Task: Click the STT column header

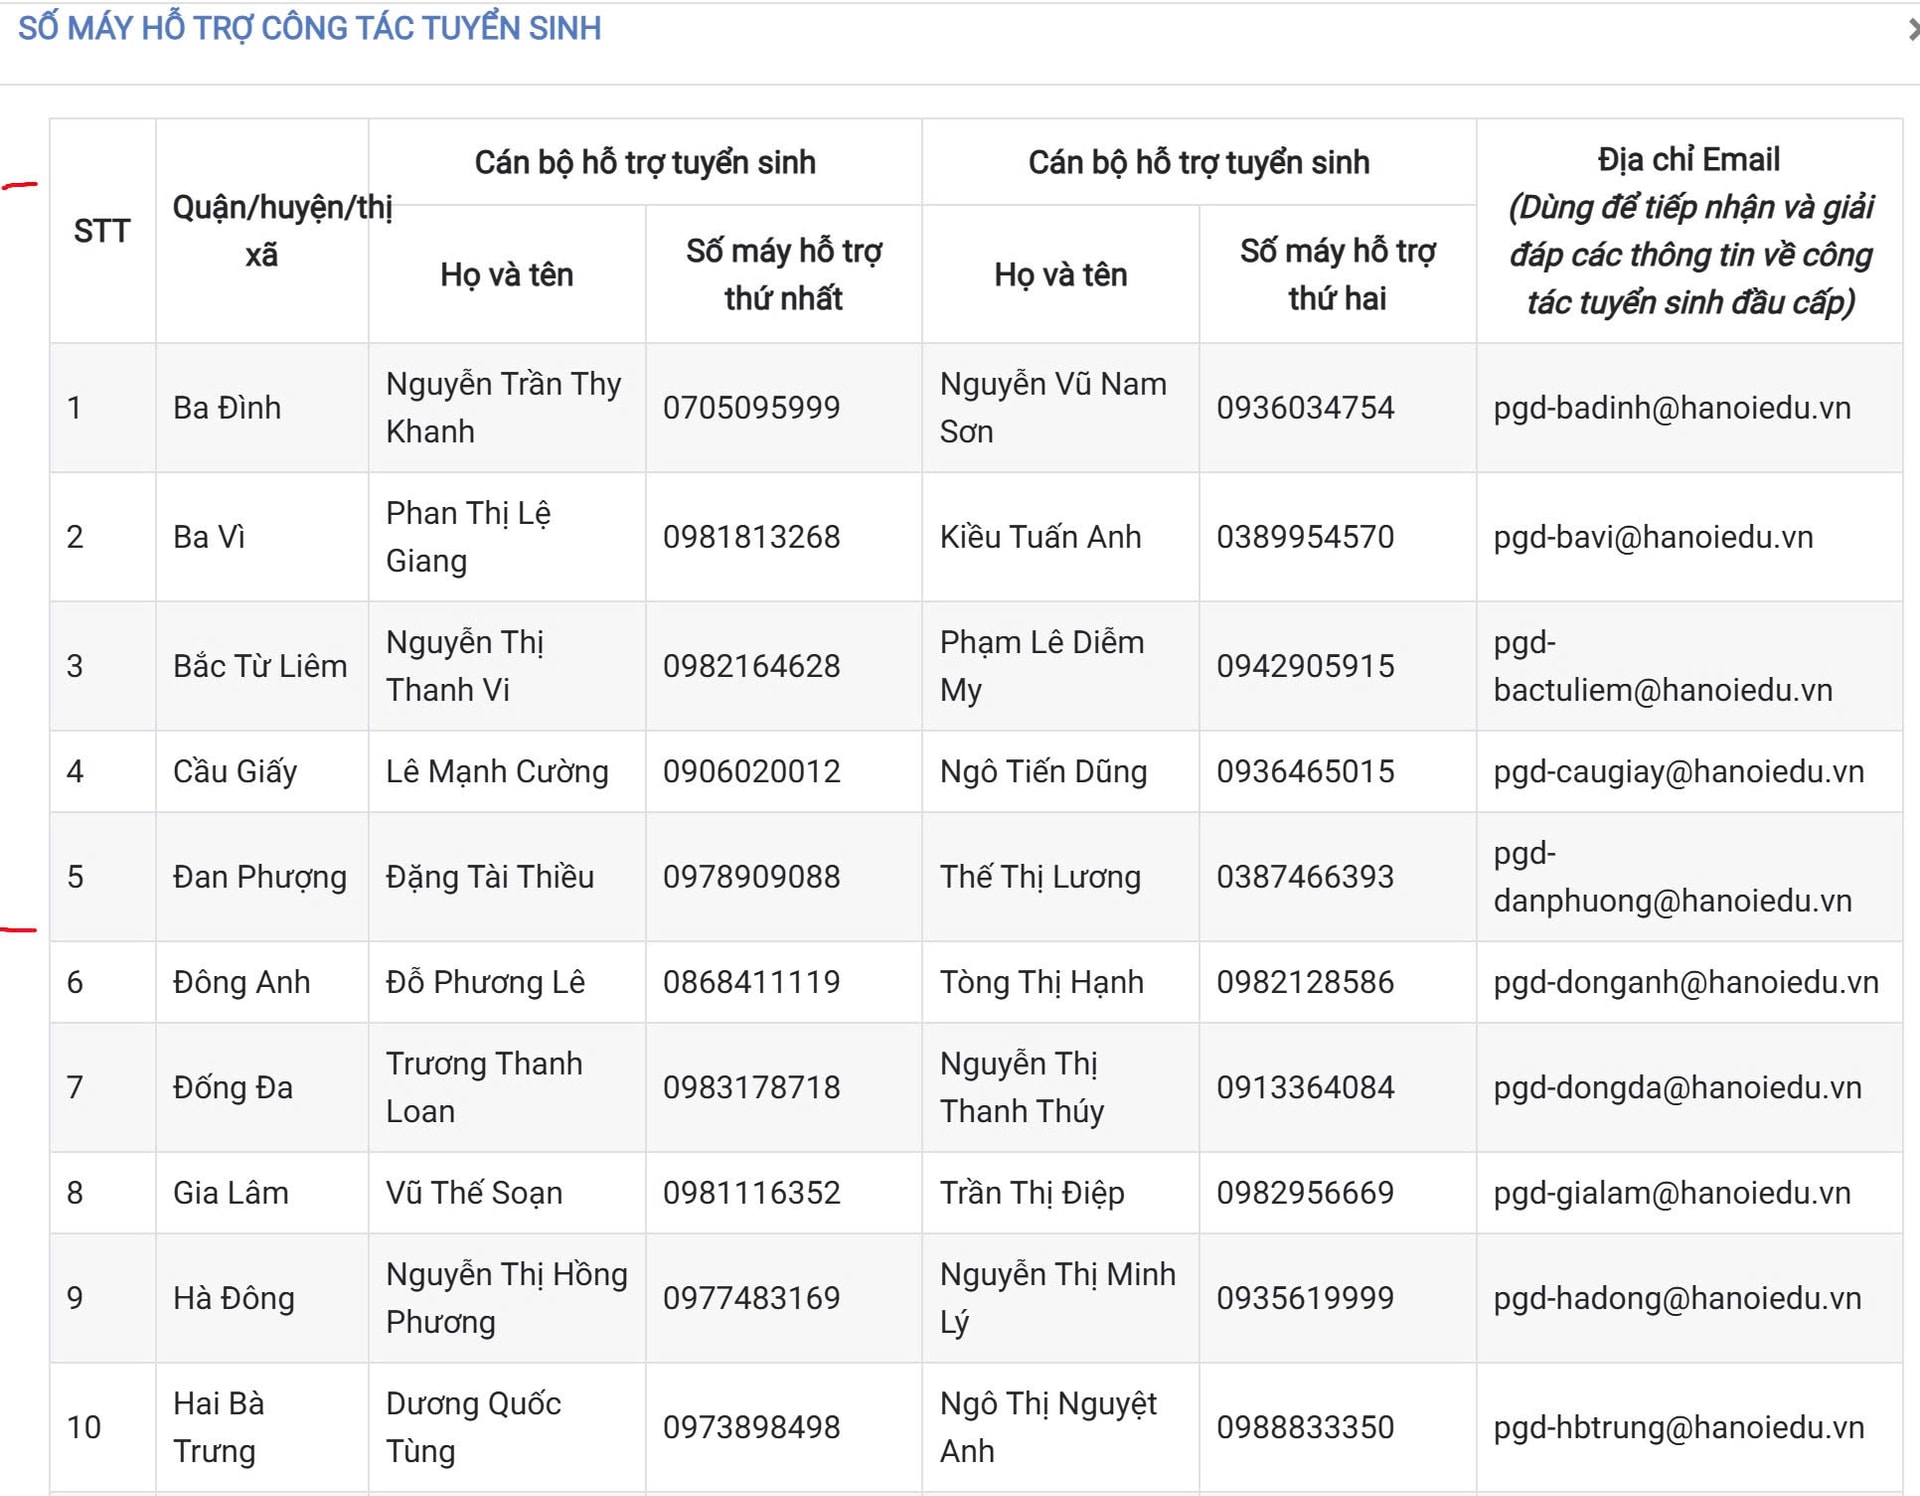Action: [102, 232]
